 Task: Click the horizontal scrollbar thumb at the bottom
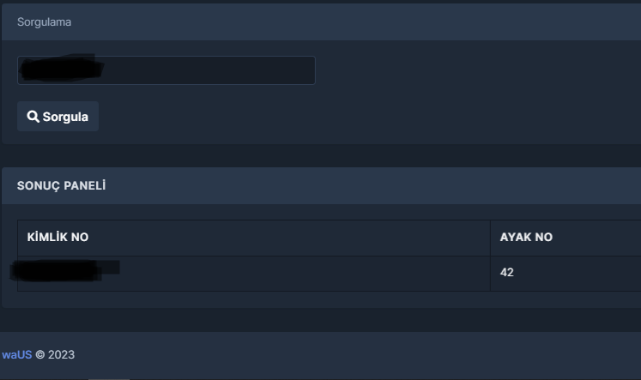[109, 379]
